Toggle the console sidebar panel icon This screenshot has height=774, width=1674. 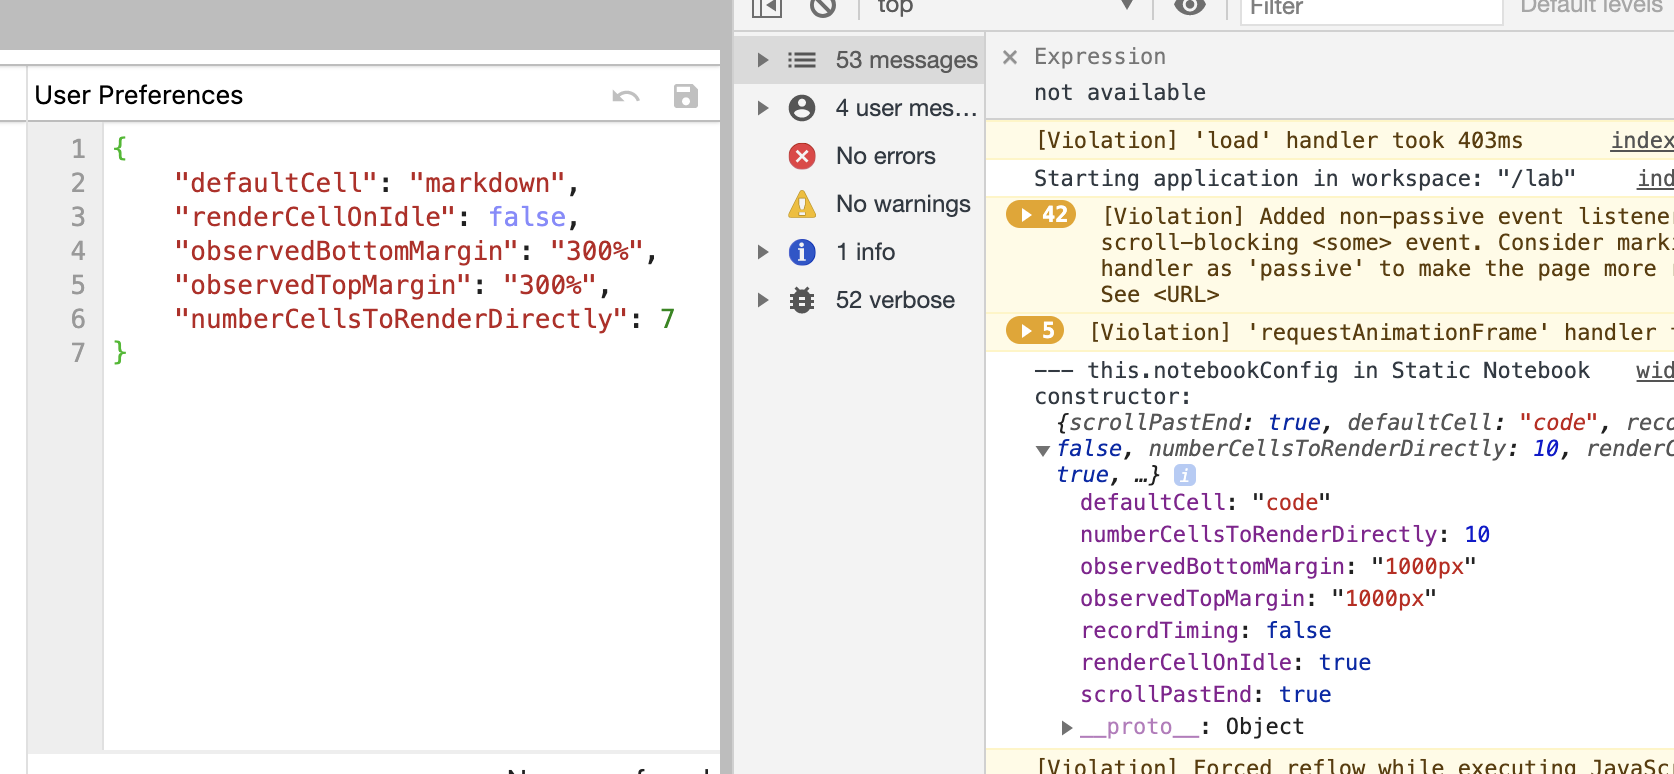(766, 7)
